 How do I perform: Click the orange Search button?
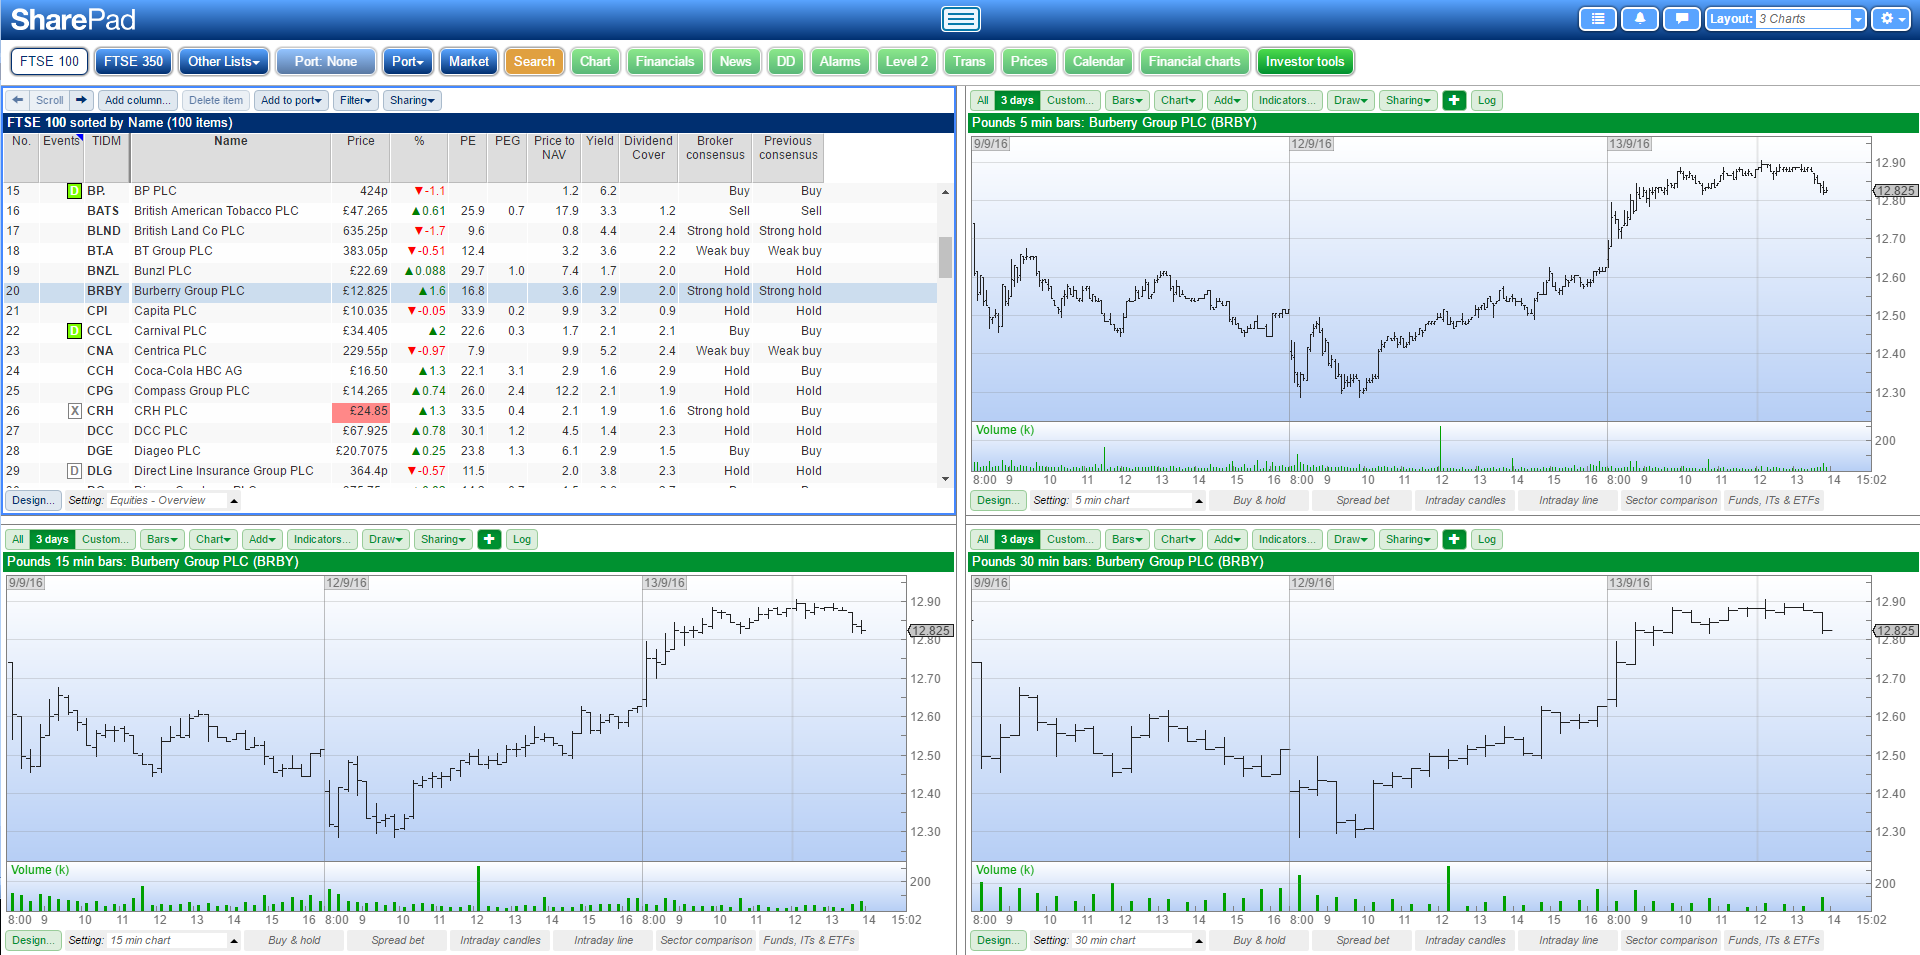534,61
